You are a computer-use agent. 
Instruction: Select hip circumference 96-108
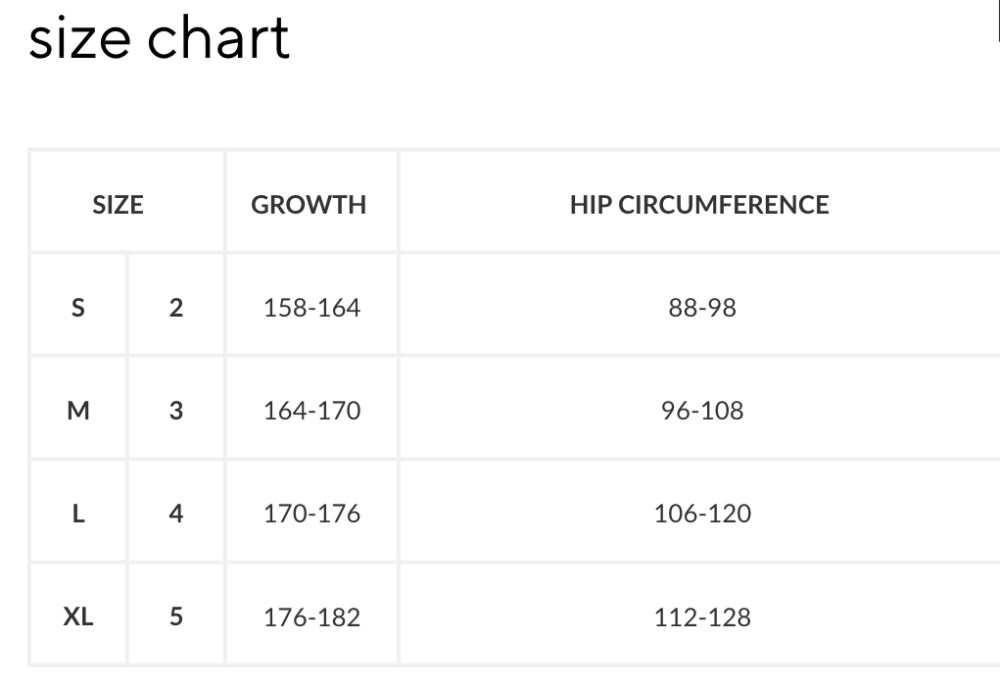pos(702,410)
